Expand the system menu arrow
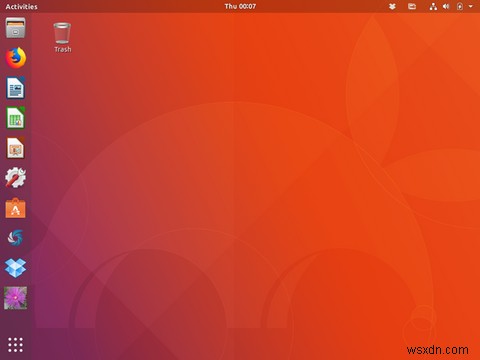The image size is (480, 360). coord(471,6)
